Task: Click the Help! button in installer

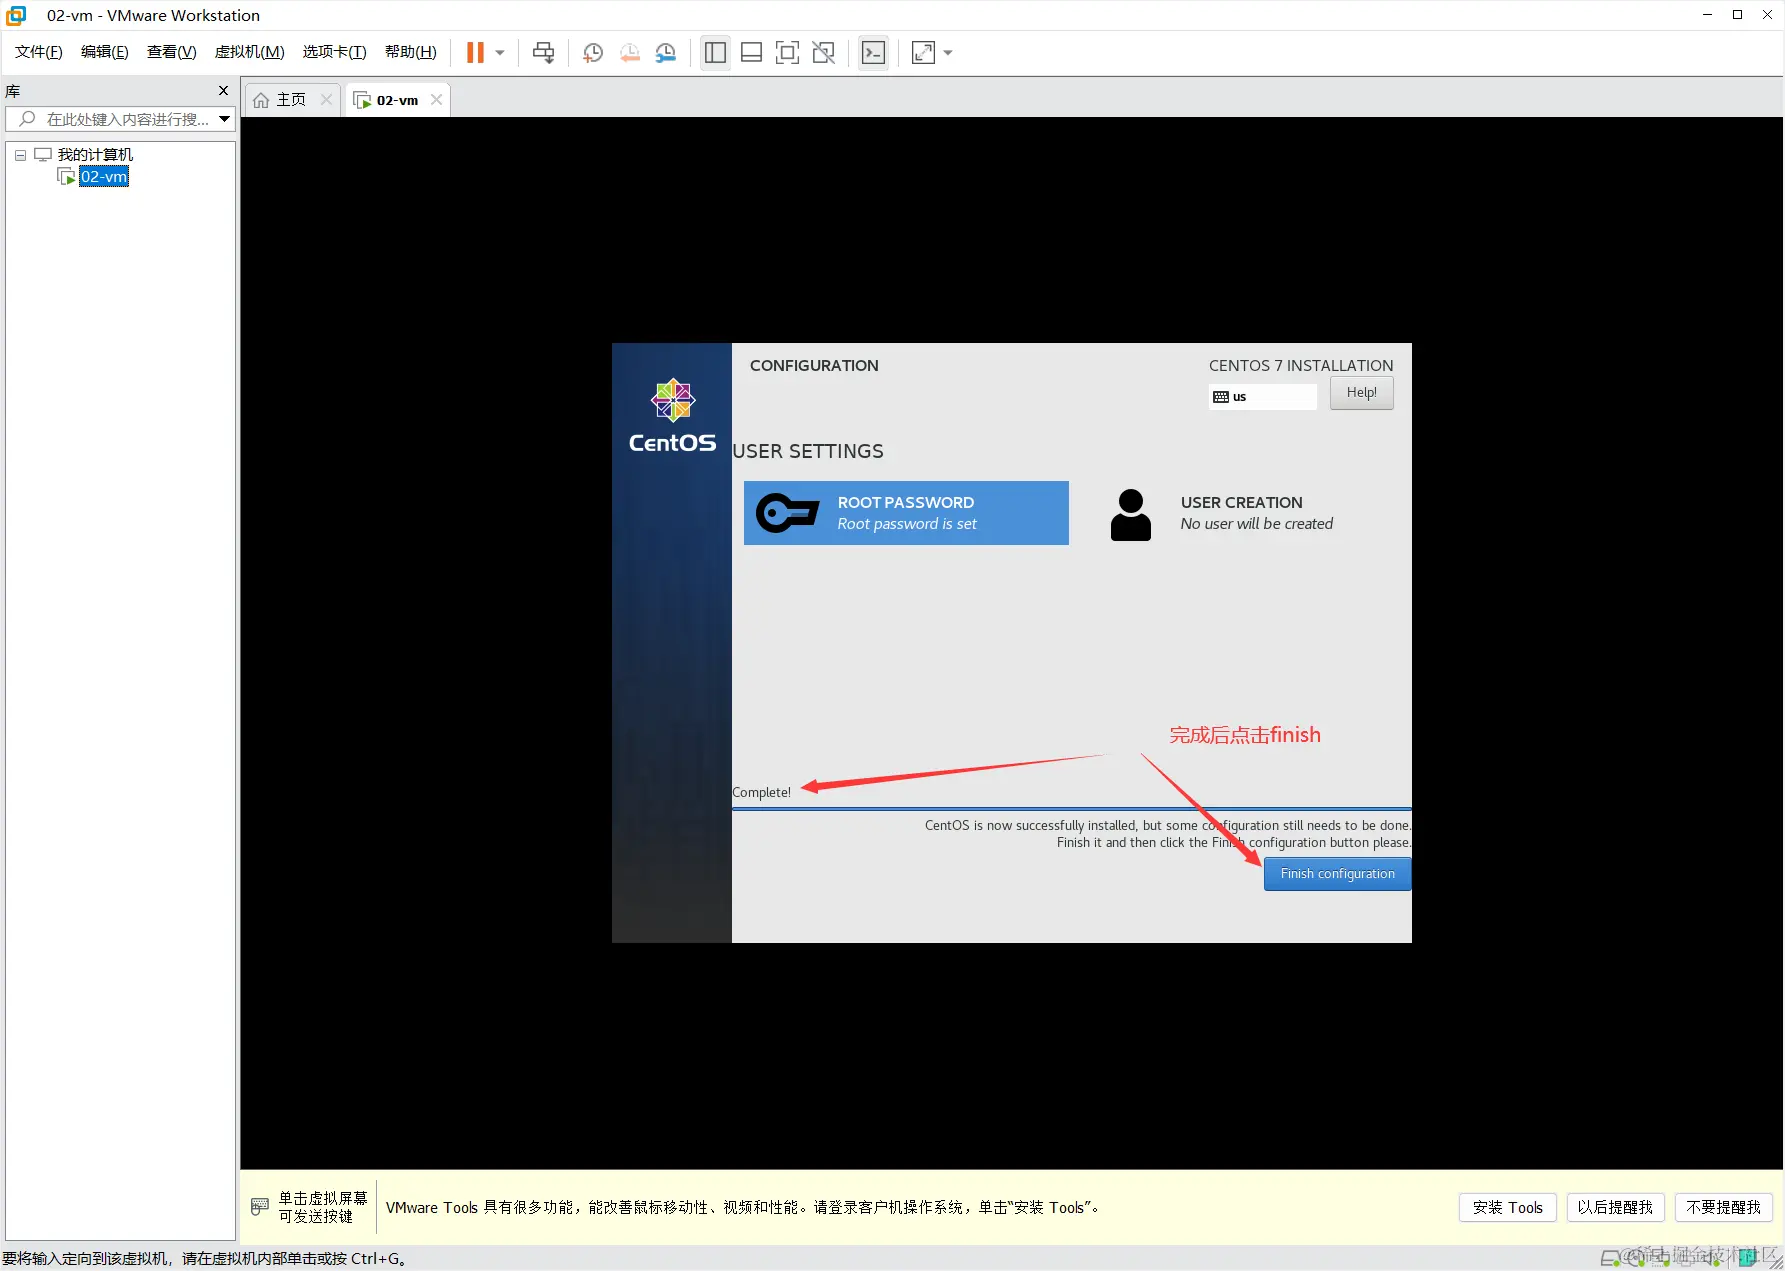Action: (x=1361, y=393)
